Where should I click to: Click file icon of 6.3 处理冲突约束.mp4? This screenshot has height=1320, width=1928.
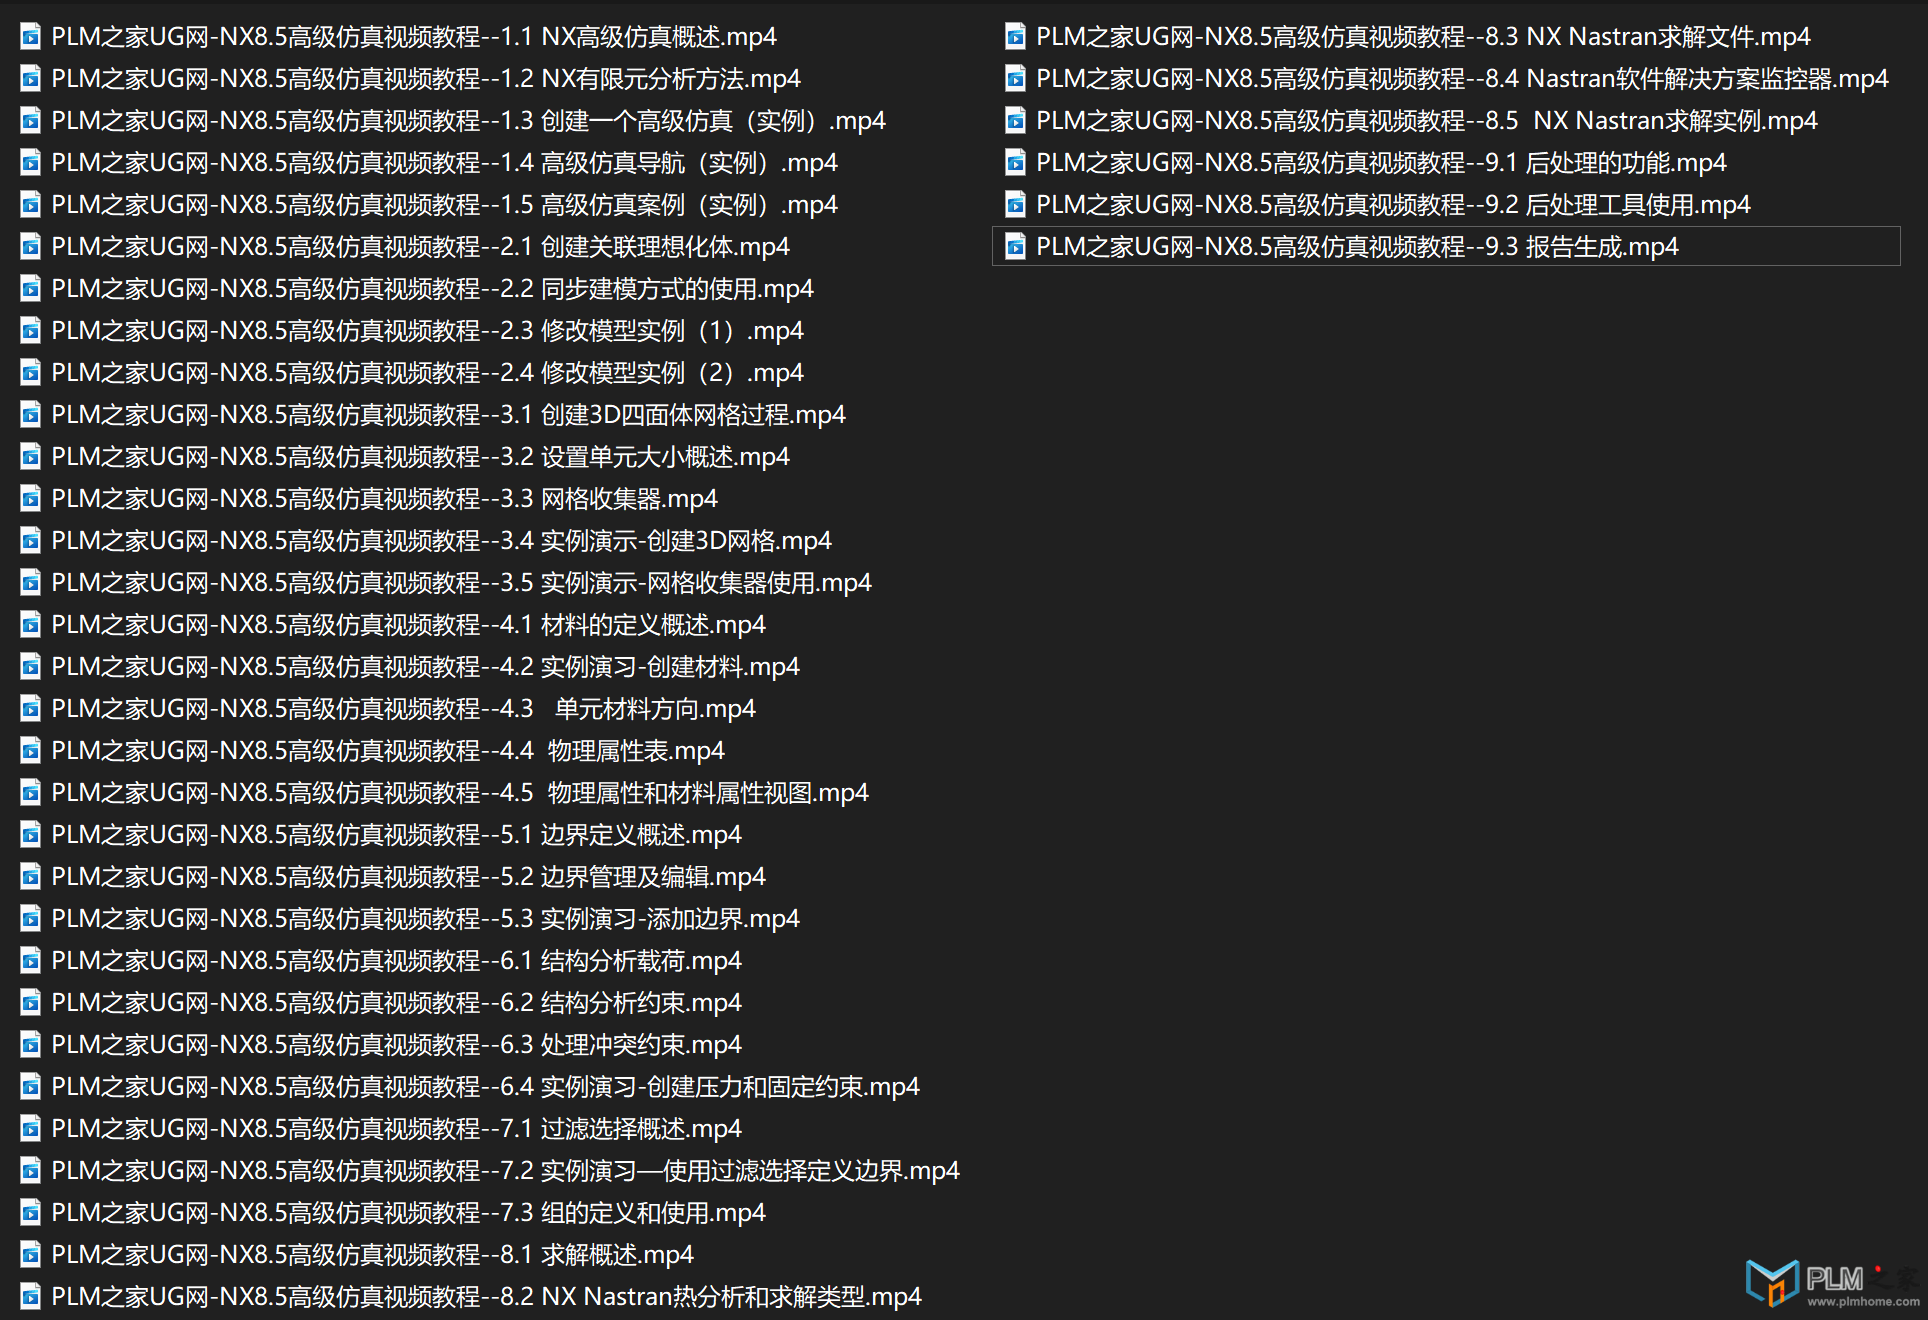click(31, 1045)
